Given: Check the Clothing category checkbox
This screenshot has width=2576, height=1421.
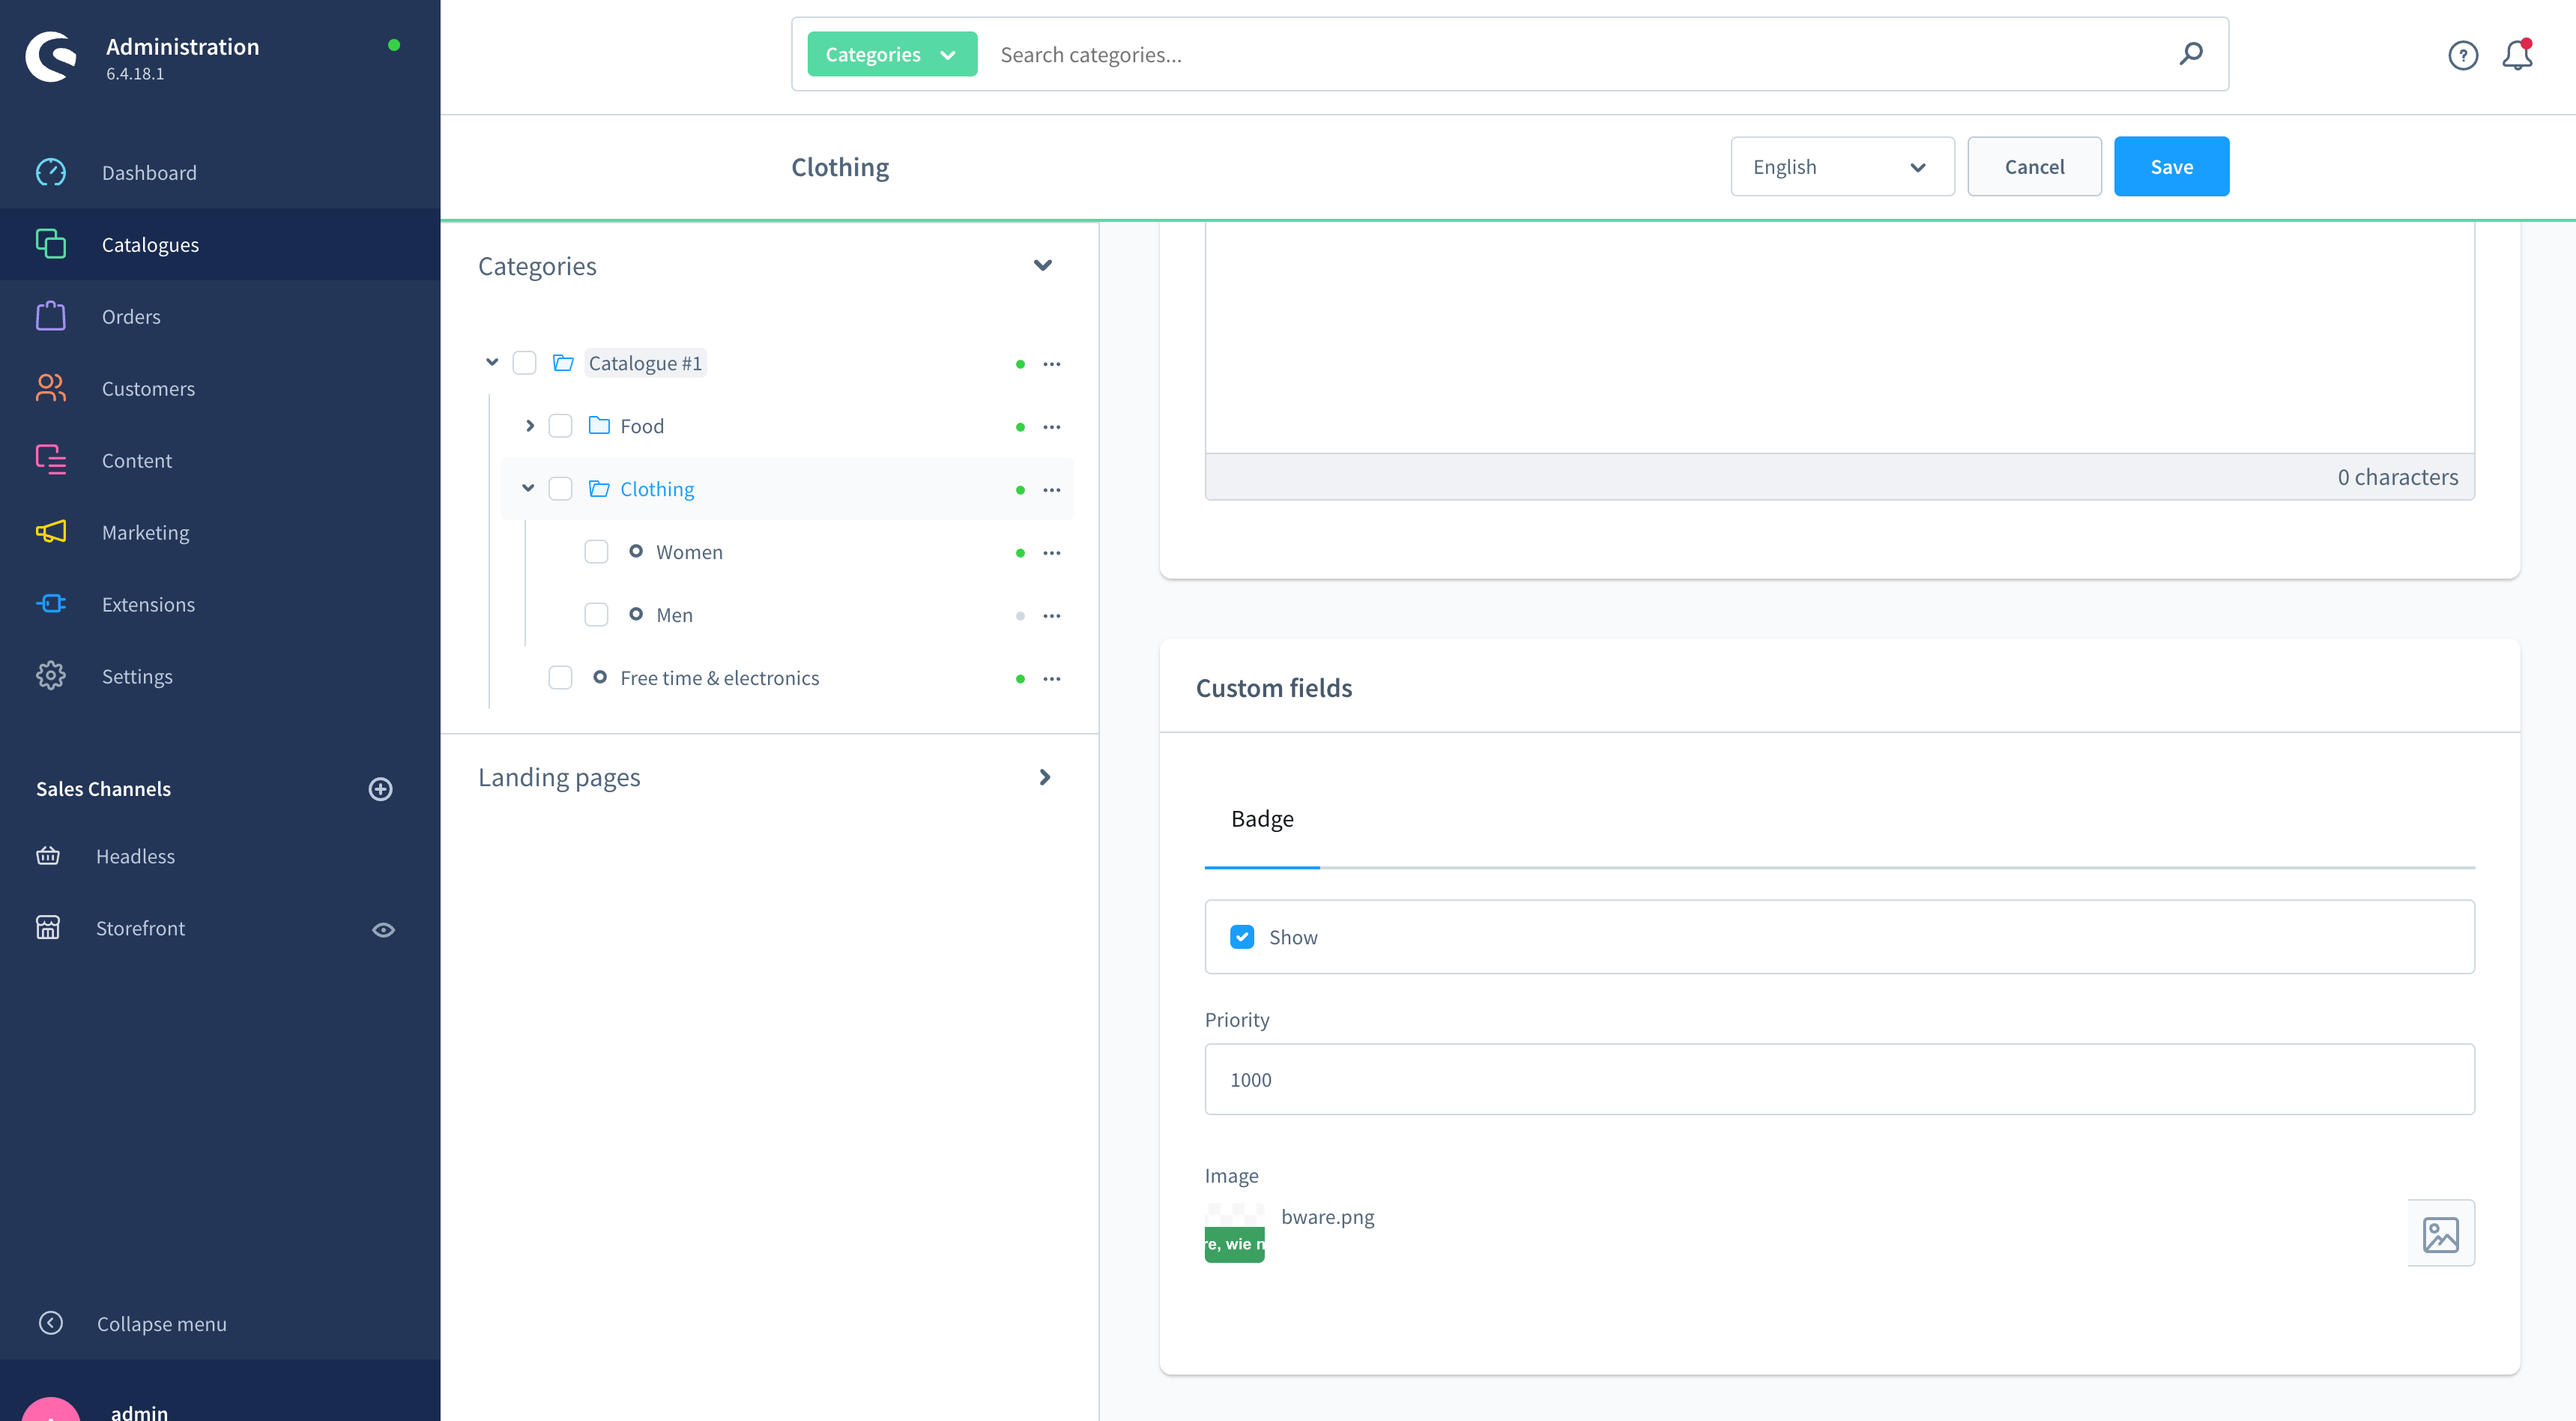Looking at the screenshot, I should pos(560,489).
